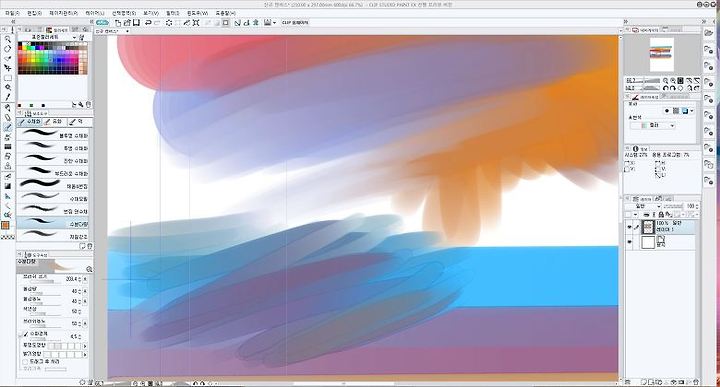Viewport: 720px width, 387px height.
Task: Toggle snap to ruler in the command bar
Action: (237, 22)
